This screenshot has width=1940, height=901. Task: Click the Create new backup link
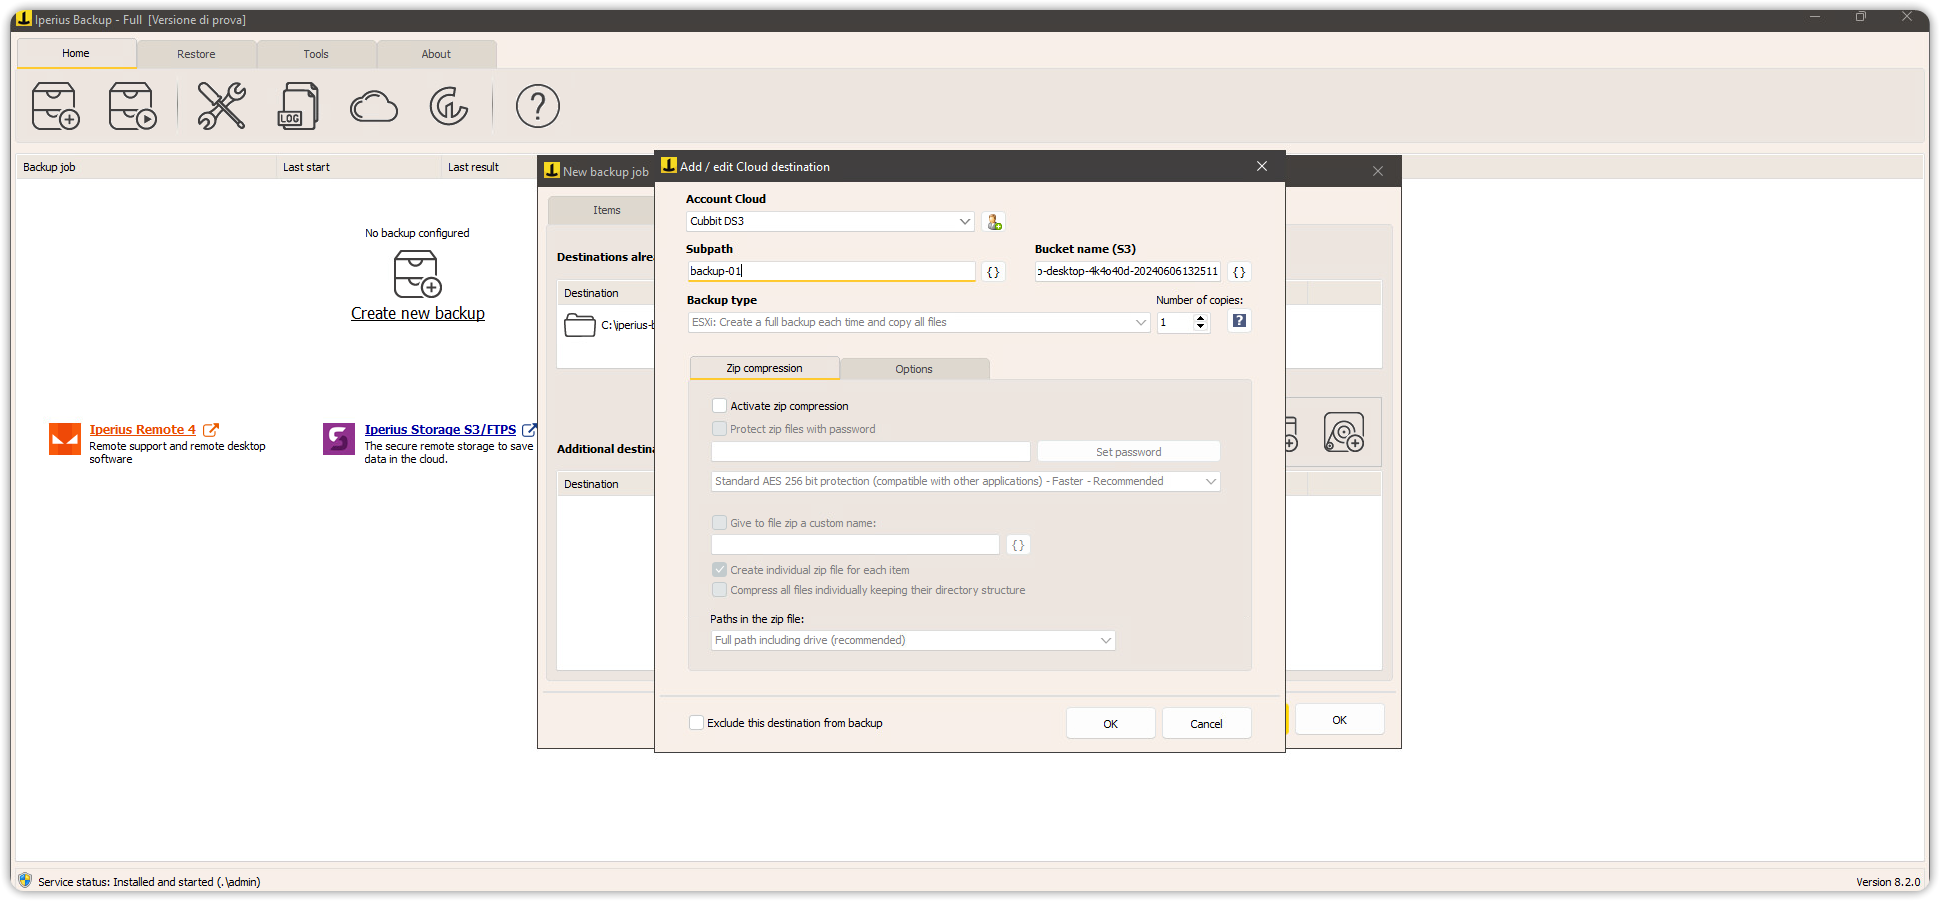coord(418,314)
